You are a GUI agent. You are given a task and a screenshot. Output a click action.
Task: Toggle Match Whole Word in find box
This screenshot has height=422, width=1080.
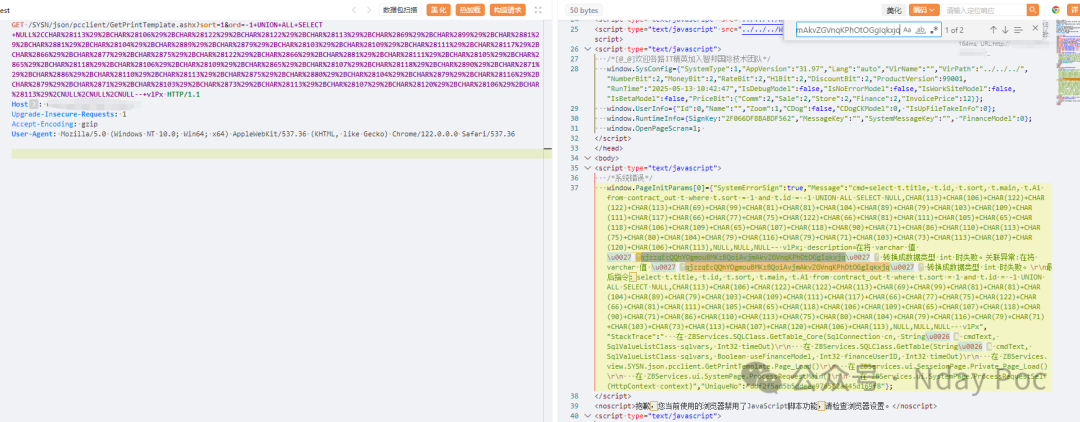(921, 30)
